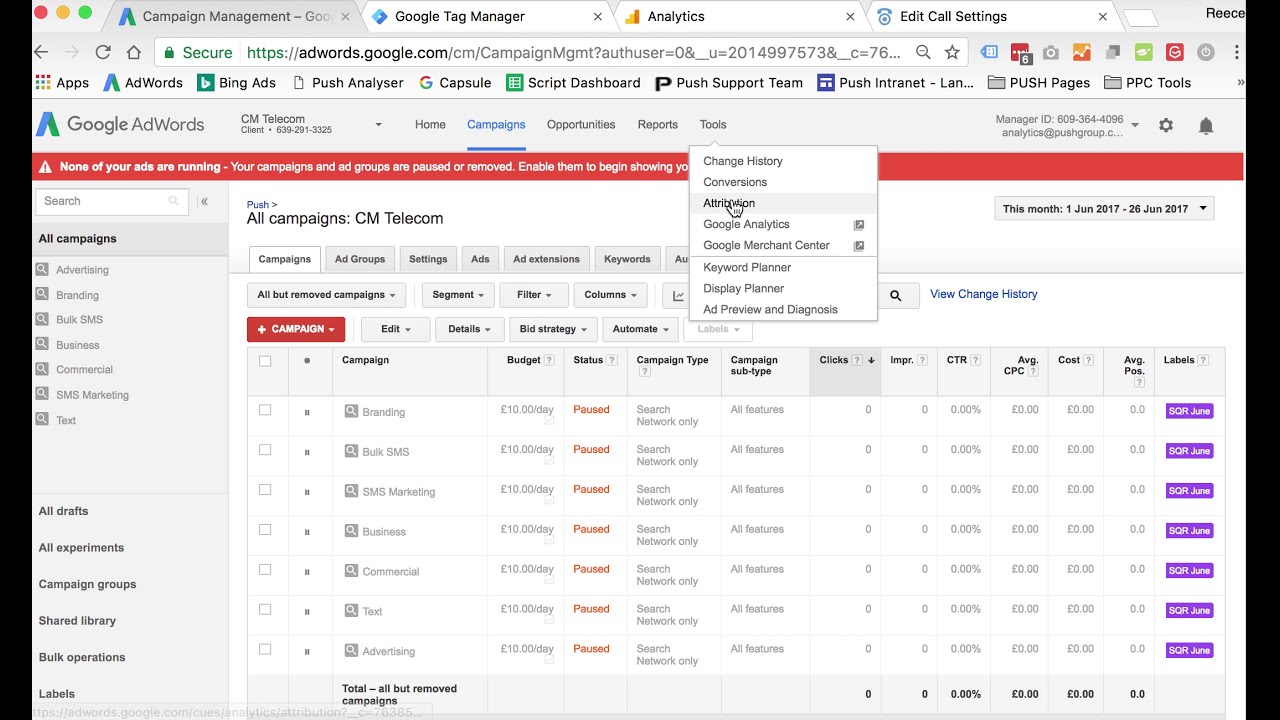Select Conversions in the Tools menu

783,182
